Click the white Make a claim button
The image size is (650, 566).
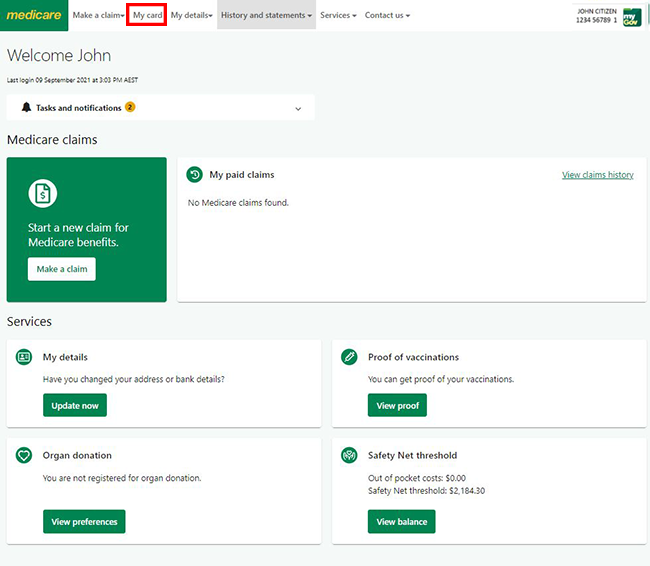[x=62, y=269]
